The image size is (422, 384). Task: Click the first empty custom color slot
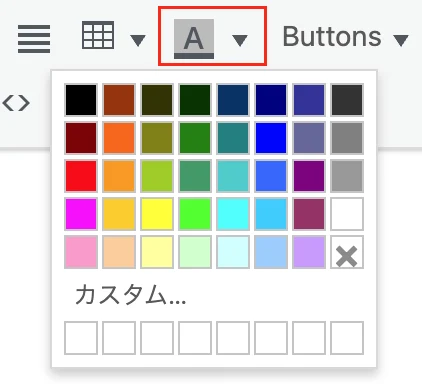(x=81, y=338)
